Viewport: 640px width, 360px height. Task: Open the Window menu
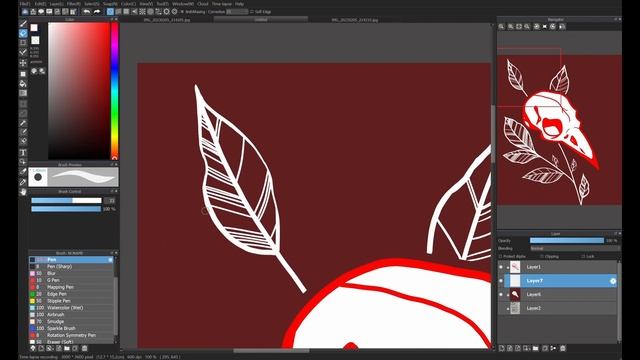(182, 4)
